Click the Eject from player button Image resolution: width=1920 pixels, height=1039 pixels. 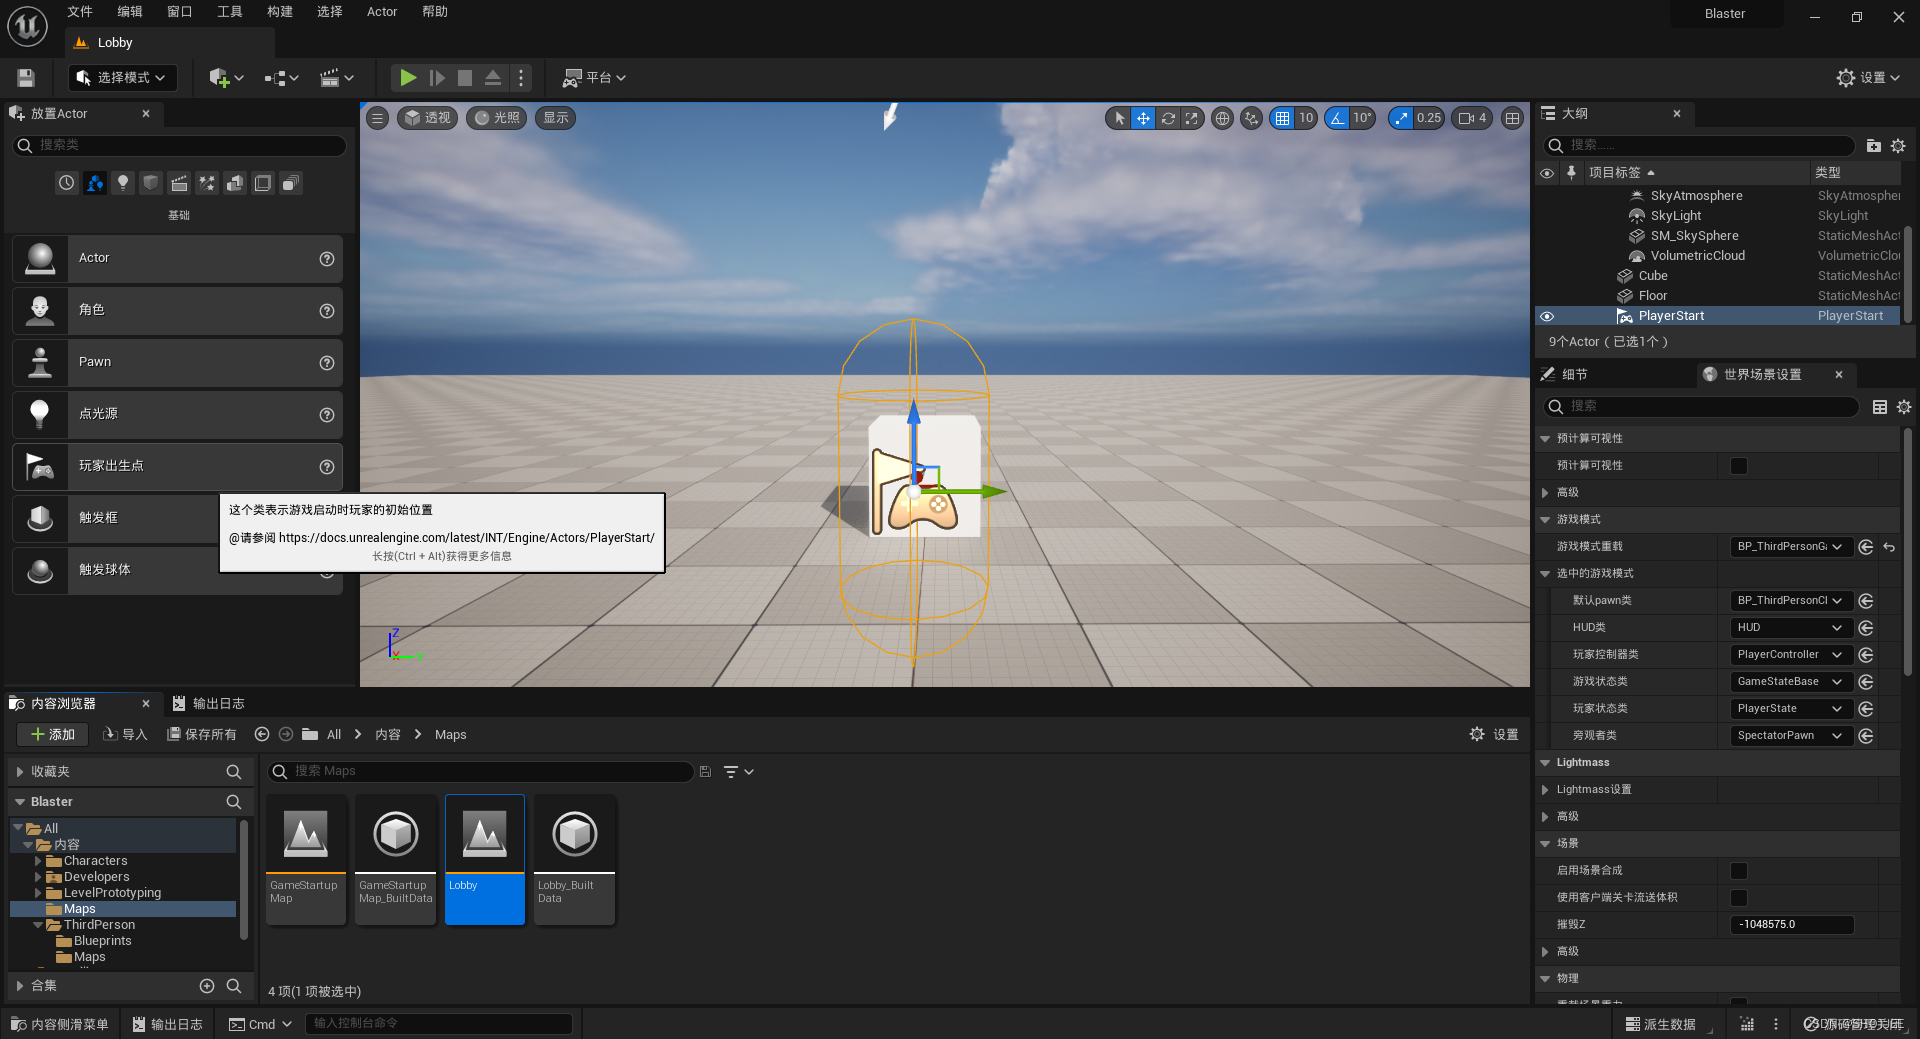coord(493,77)
